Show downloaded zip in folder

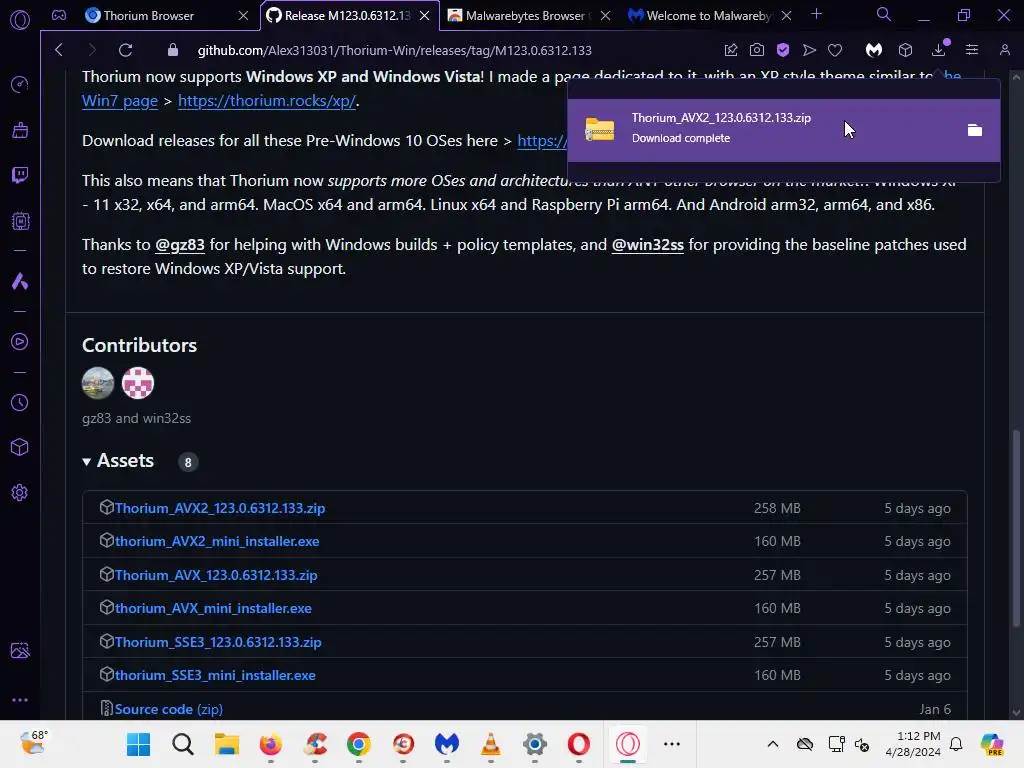(x=974, y=130)
